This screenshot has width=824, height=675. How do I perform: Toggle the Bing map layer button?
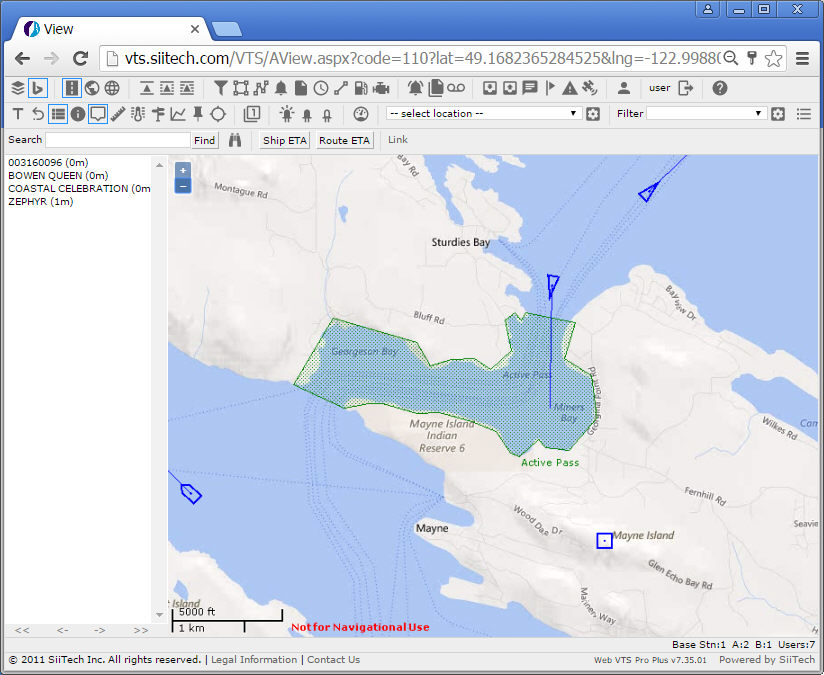tap(38, 88)
